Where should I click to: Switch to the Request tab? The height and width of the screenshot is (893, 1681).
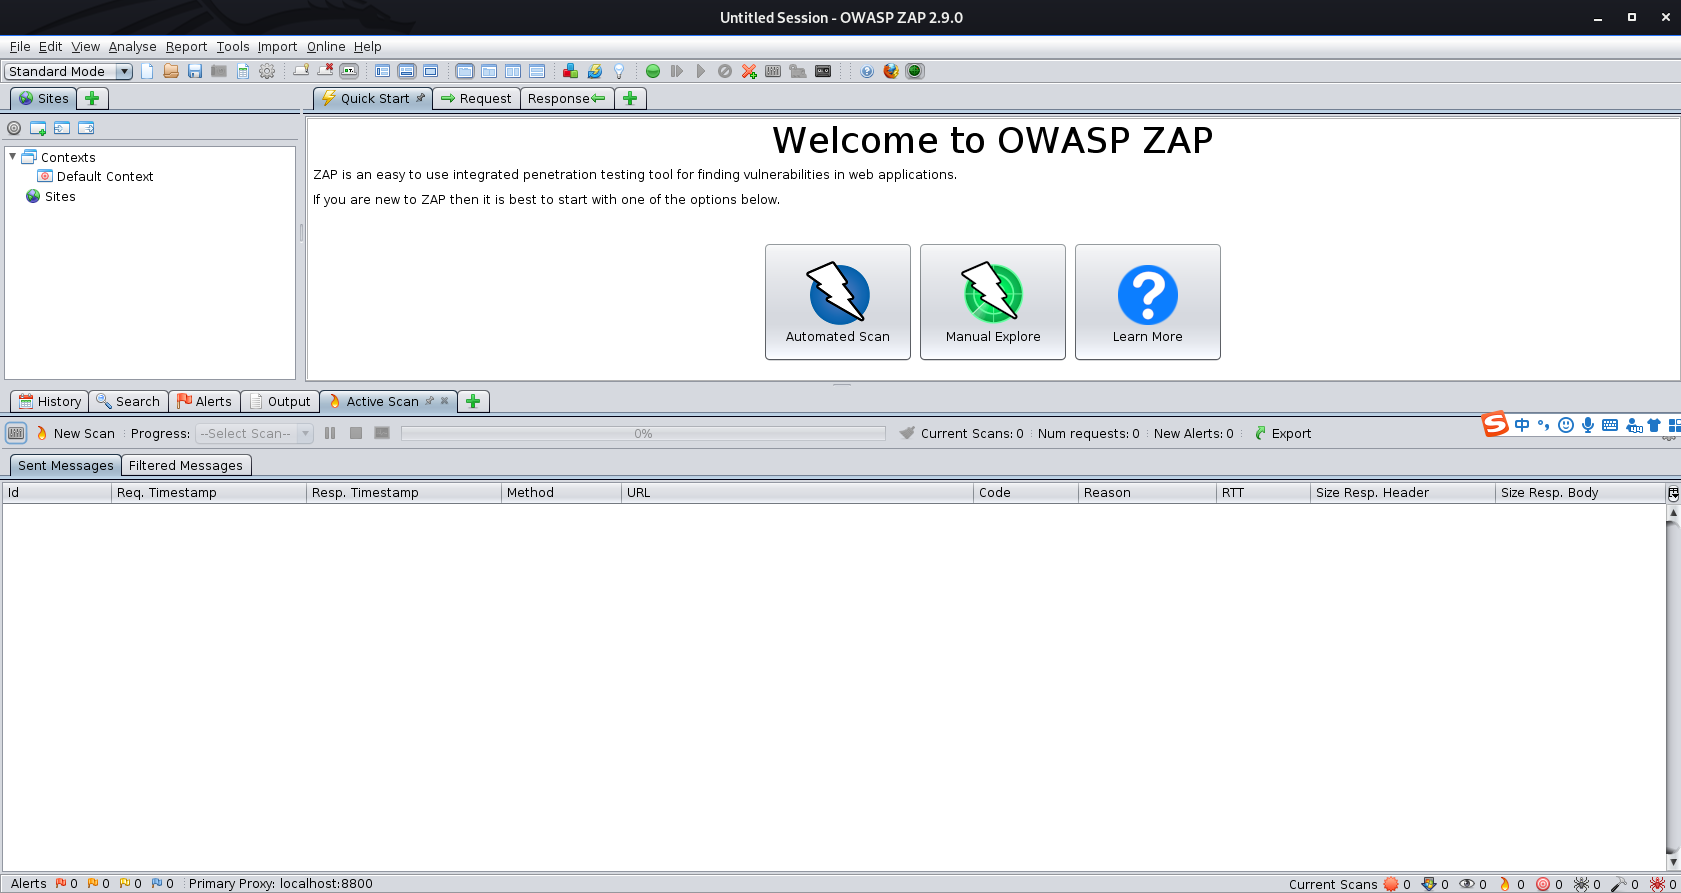pos(476,98)
